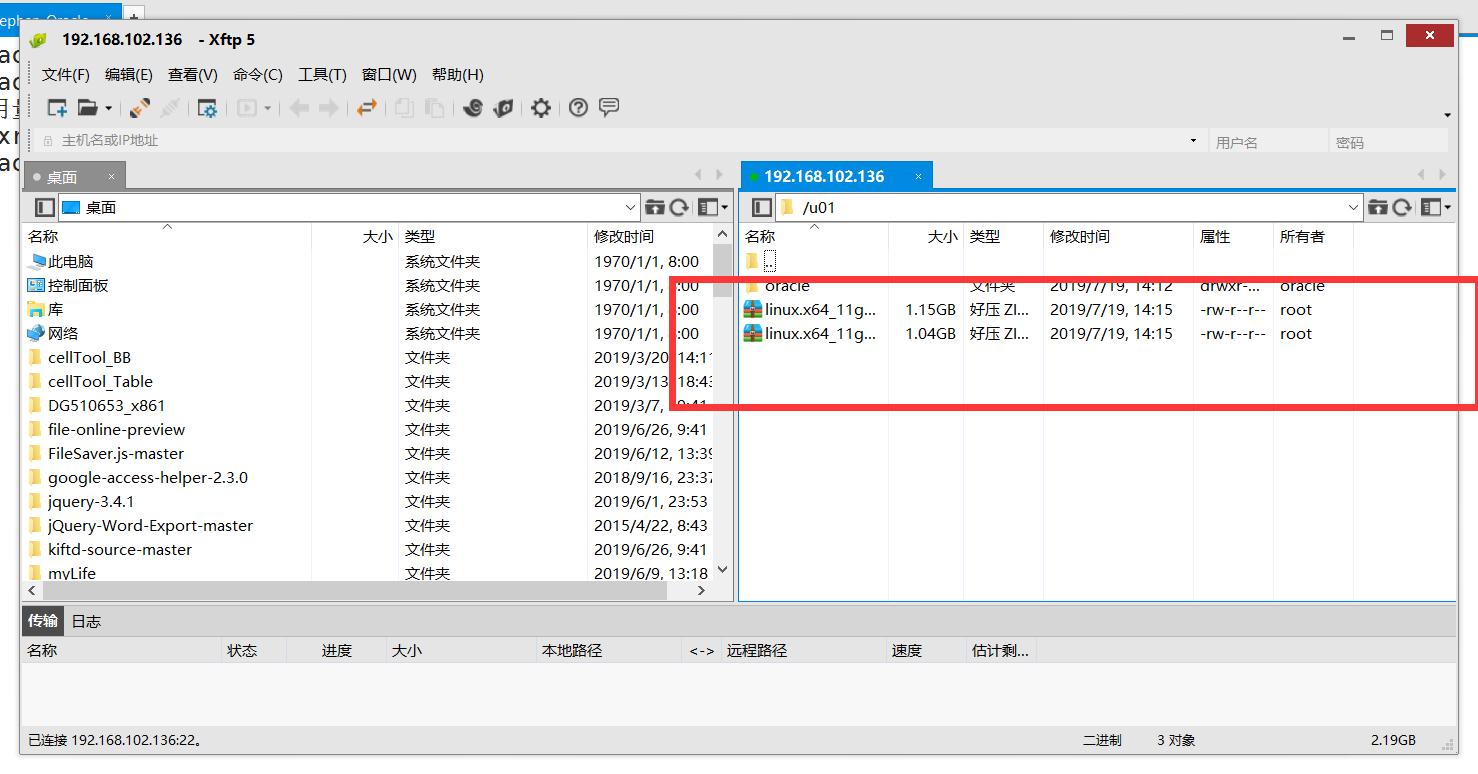Open the /u01 remote path dropdown
Viewport: 1478px width, 774px height.
click(x=1354, y=207)
